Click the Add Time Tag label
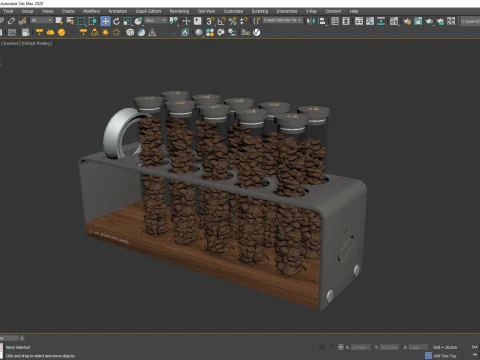Screen dimensions: 480x360 tap(444, 356)
